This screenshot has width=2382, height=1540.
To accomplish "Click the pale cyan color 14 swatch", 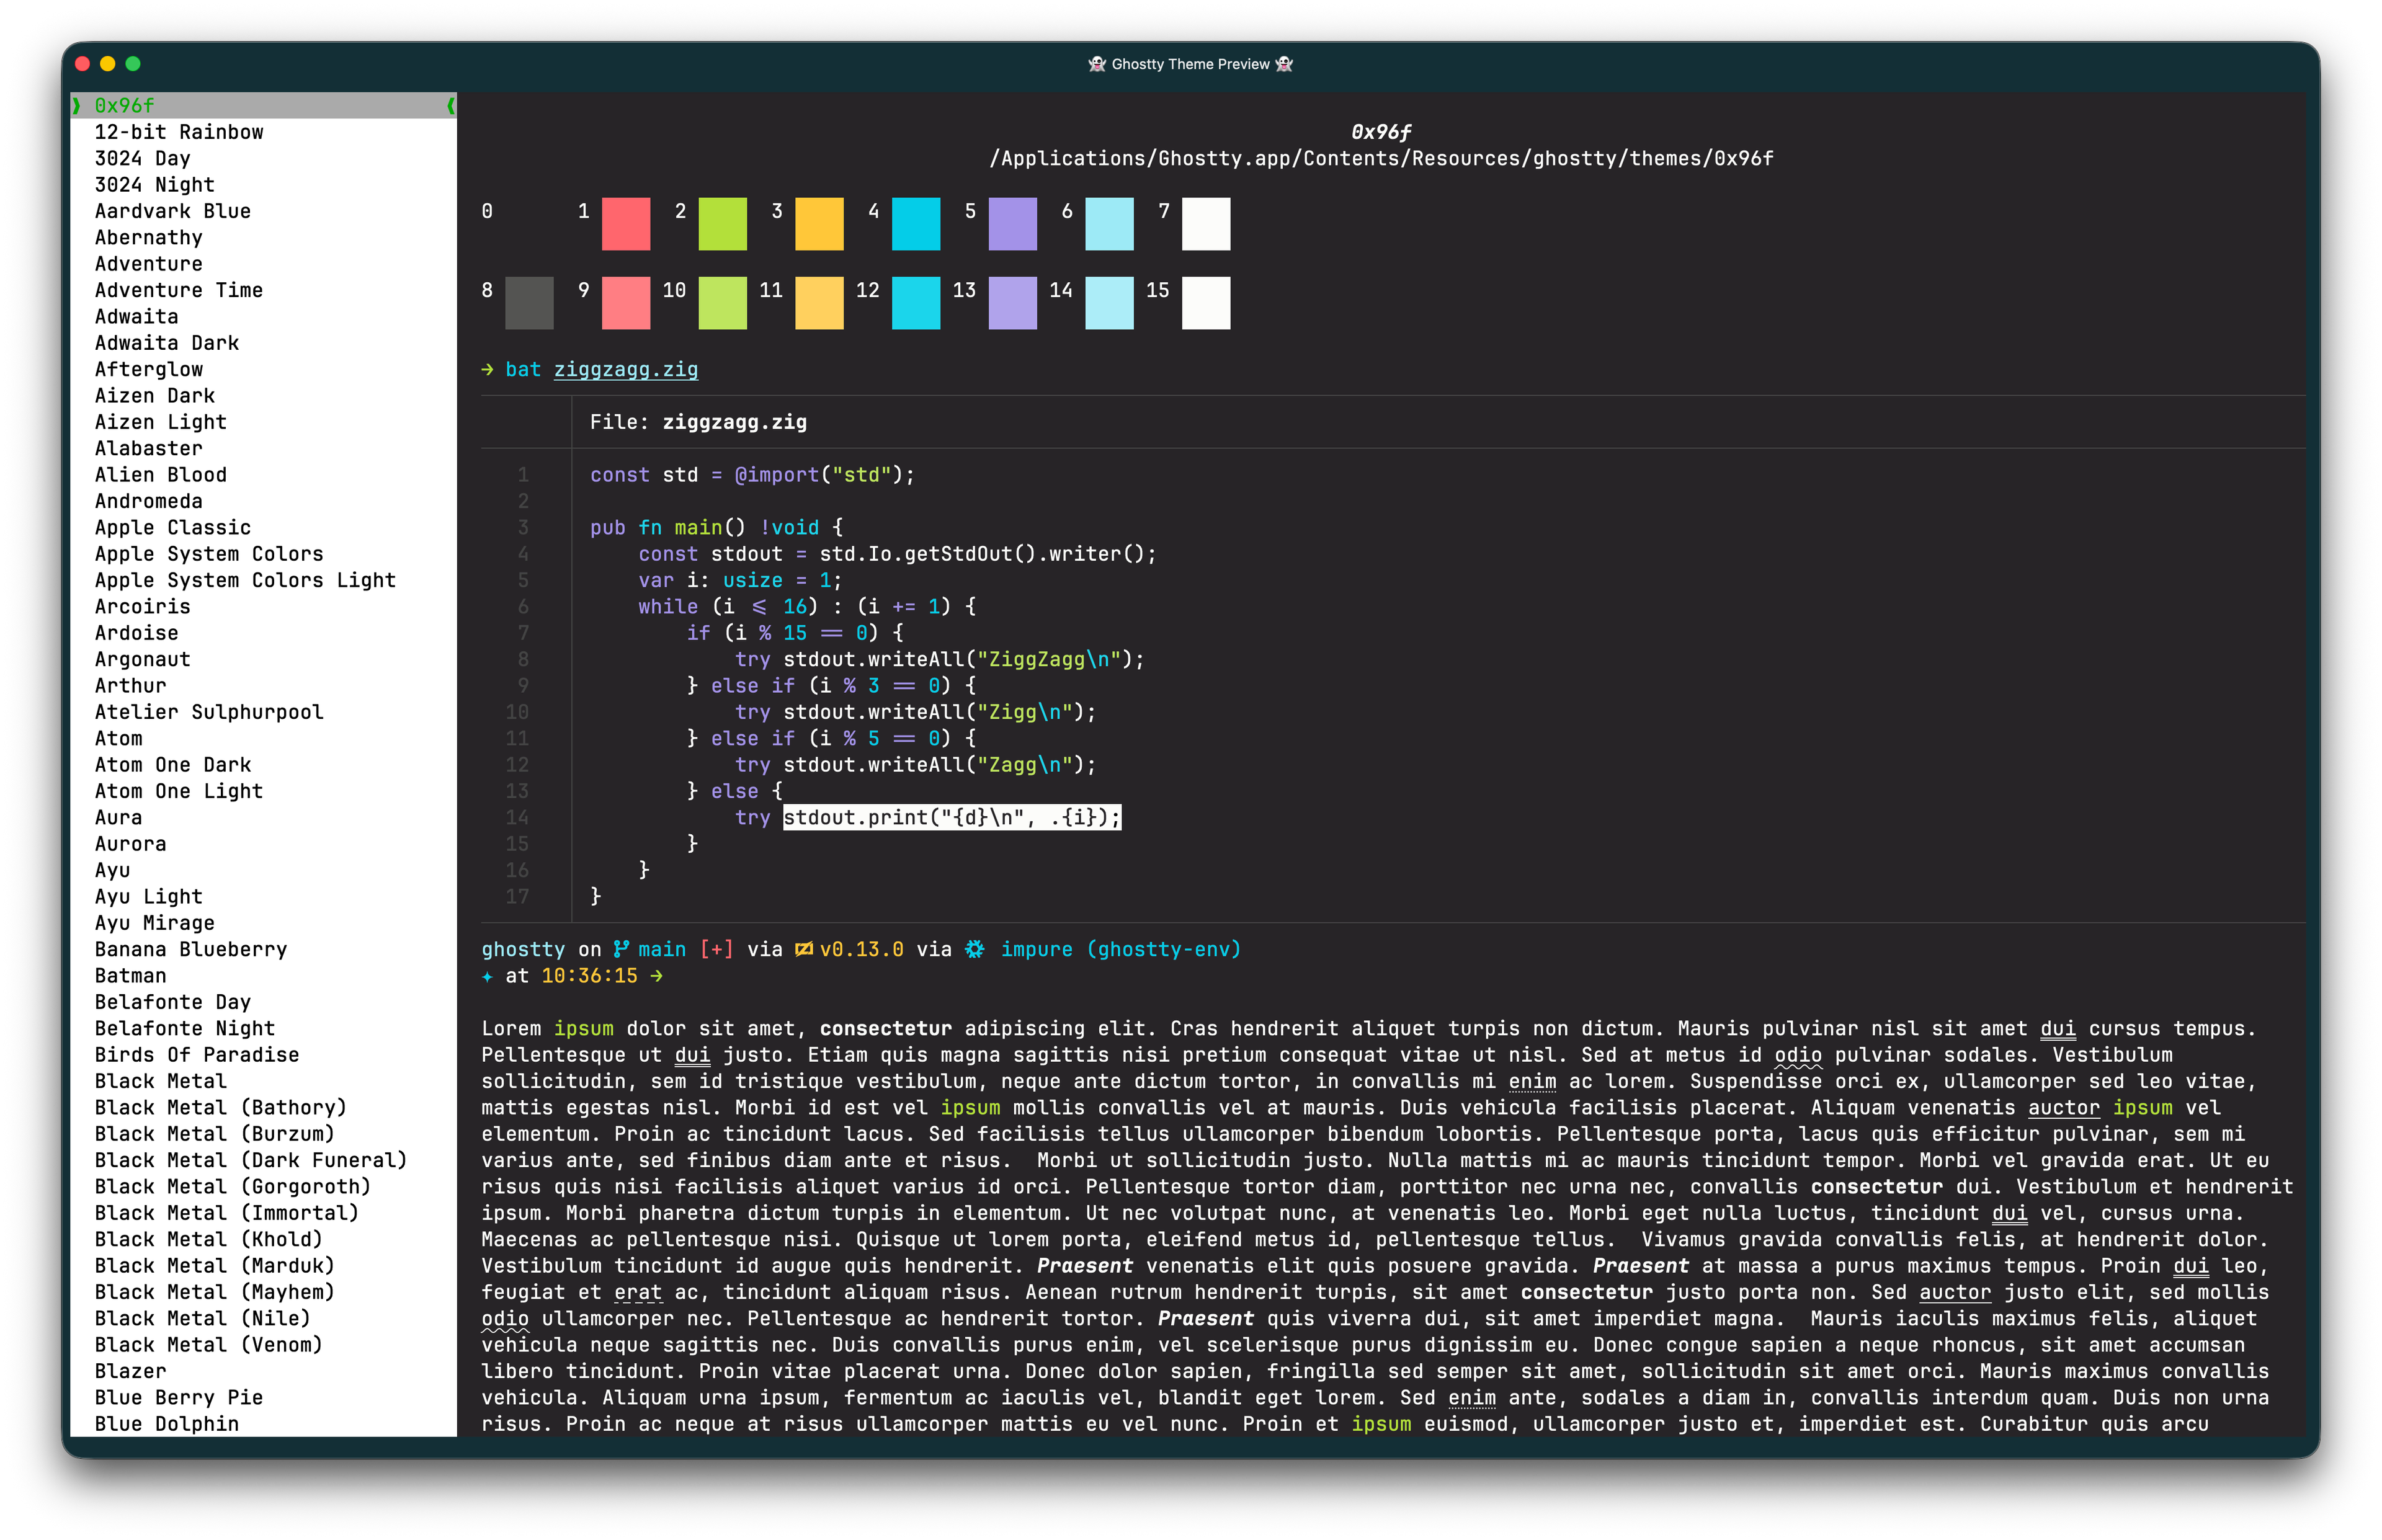I will click(x=1110, y=303).
